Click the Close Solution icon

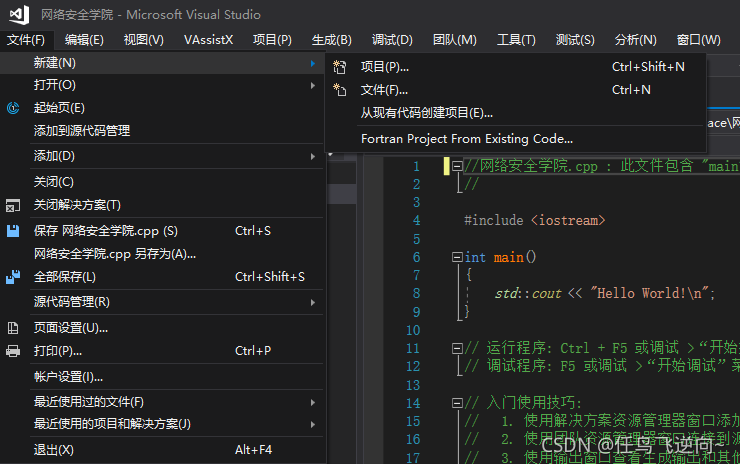tap(13, 205)
